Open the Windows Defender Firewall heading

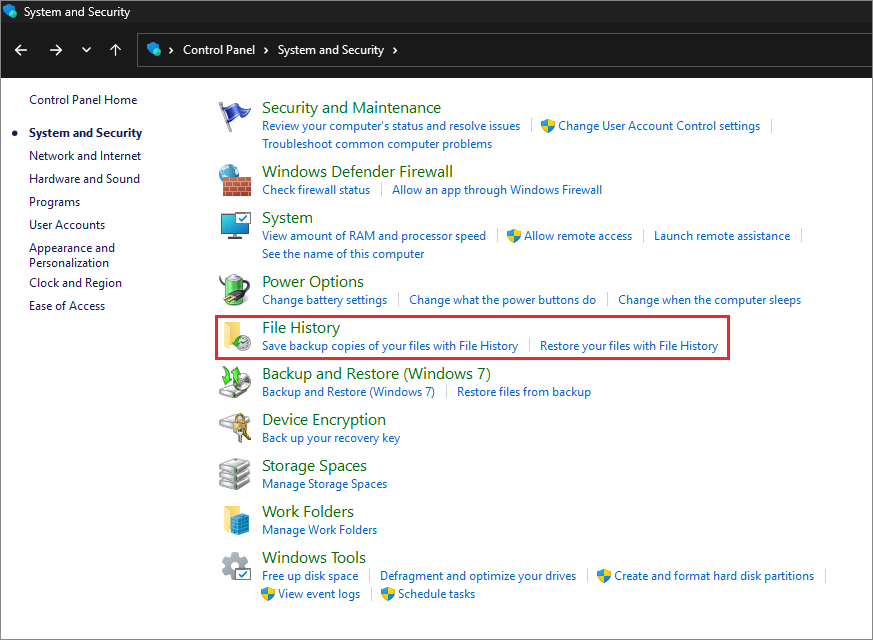(357, 171)
